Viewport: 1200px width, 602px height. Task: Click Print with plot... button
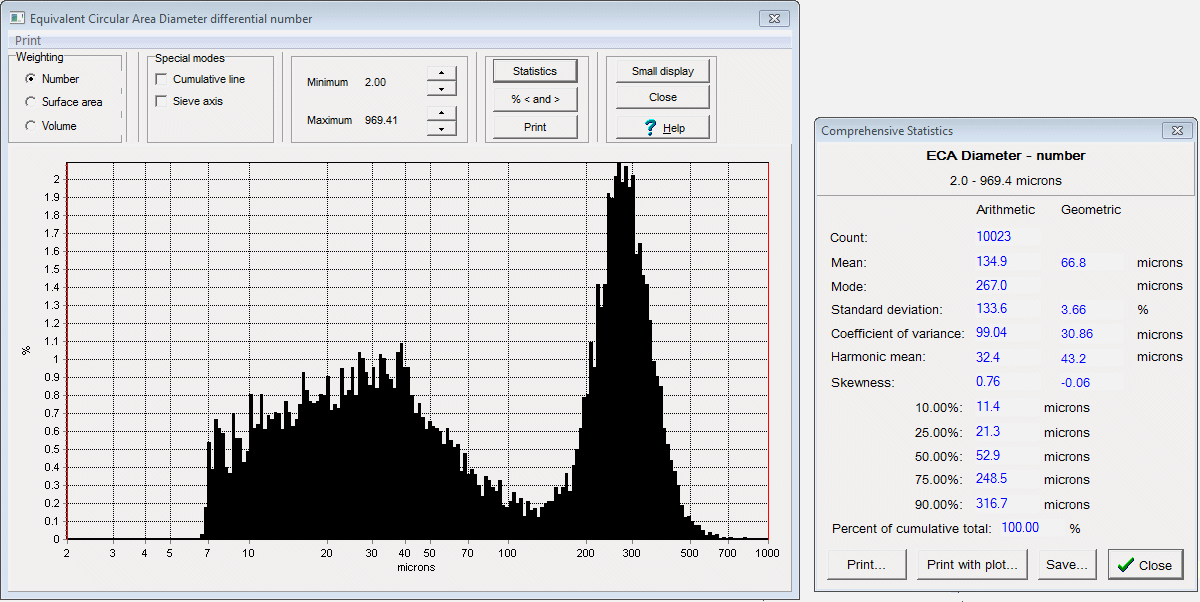pyautogui.click(x=972, y=565)
